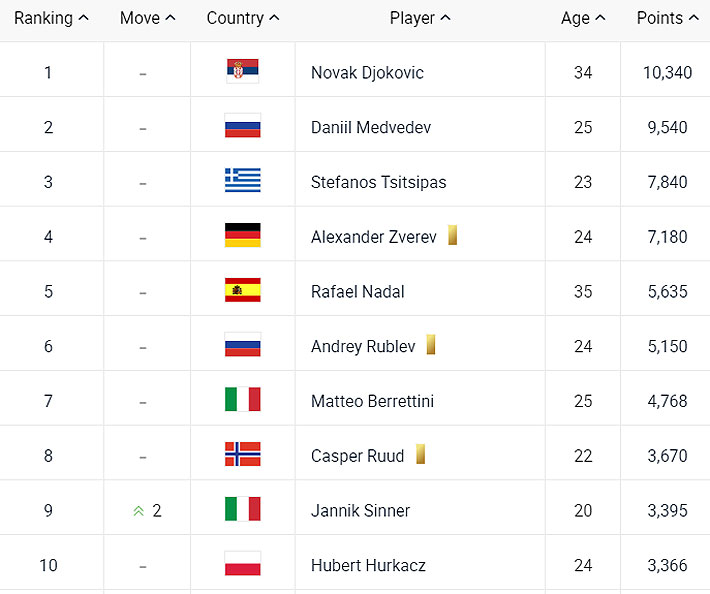Image resolution: width=710 pixels, height=594 pixels.
Task: Click green up-arrow move icon for Sinner
Action: click(x=138, y=511)
